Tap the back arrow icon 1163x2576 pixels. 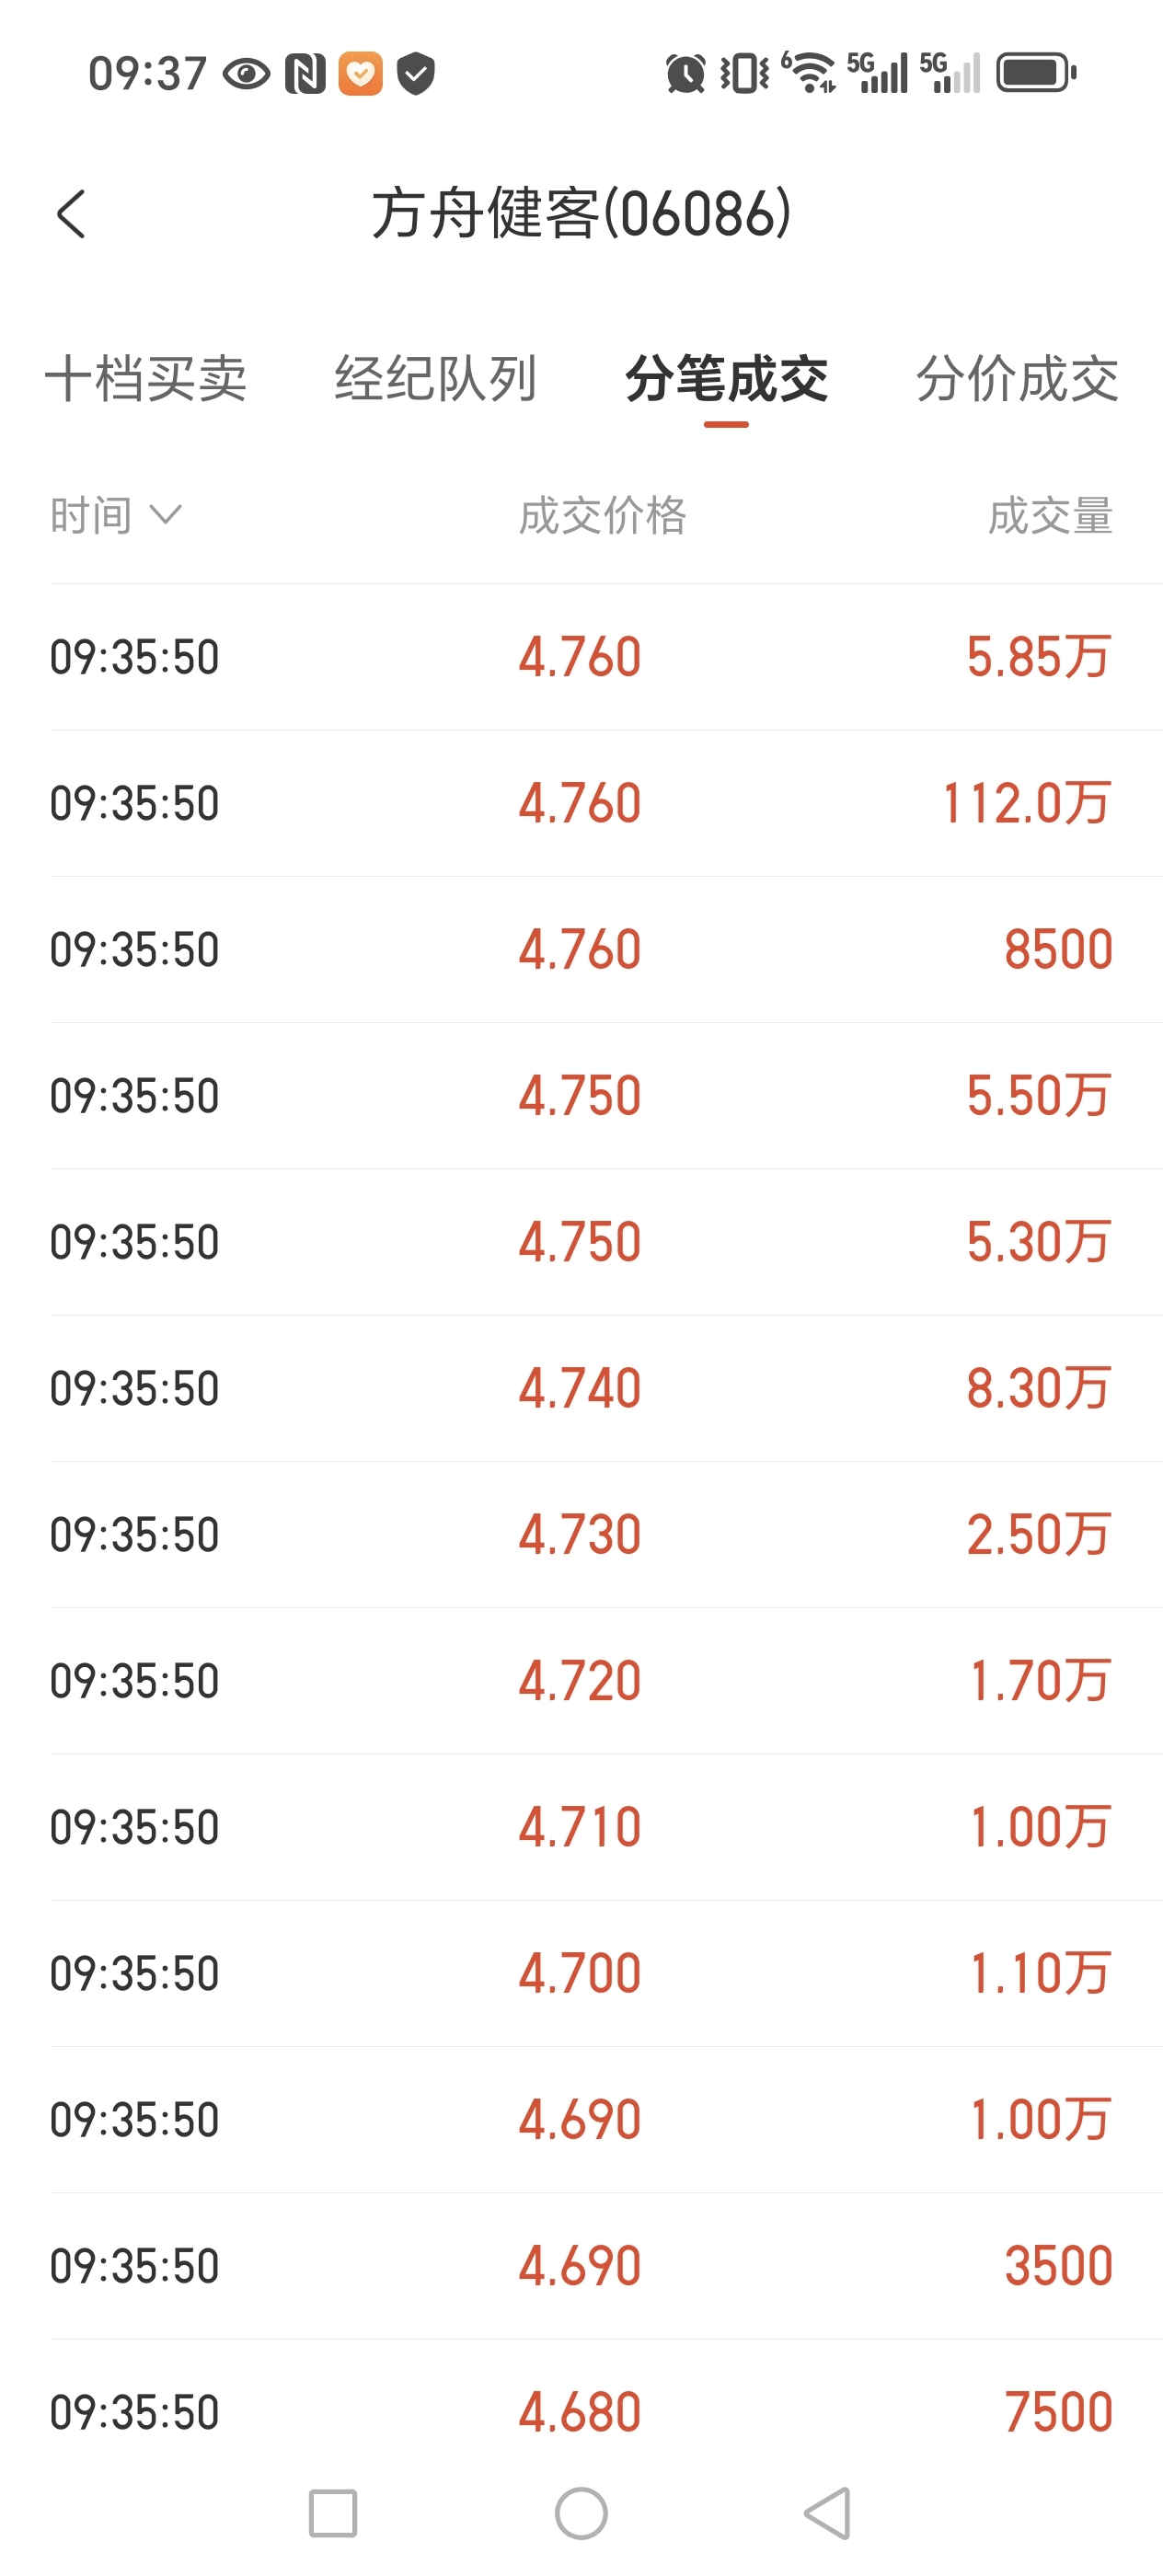tap(71, 214)
